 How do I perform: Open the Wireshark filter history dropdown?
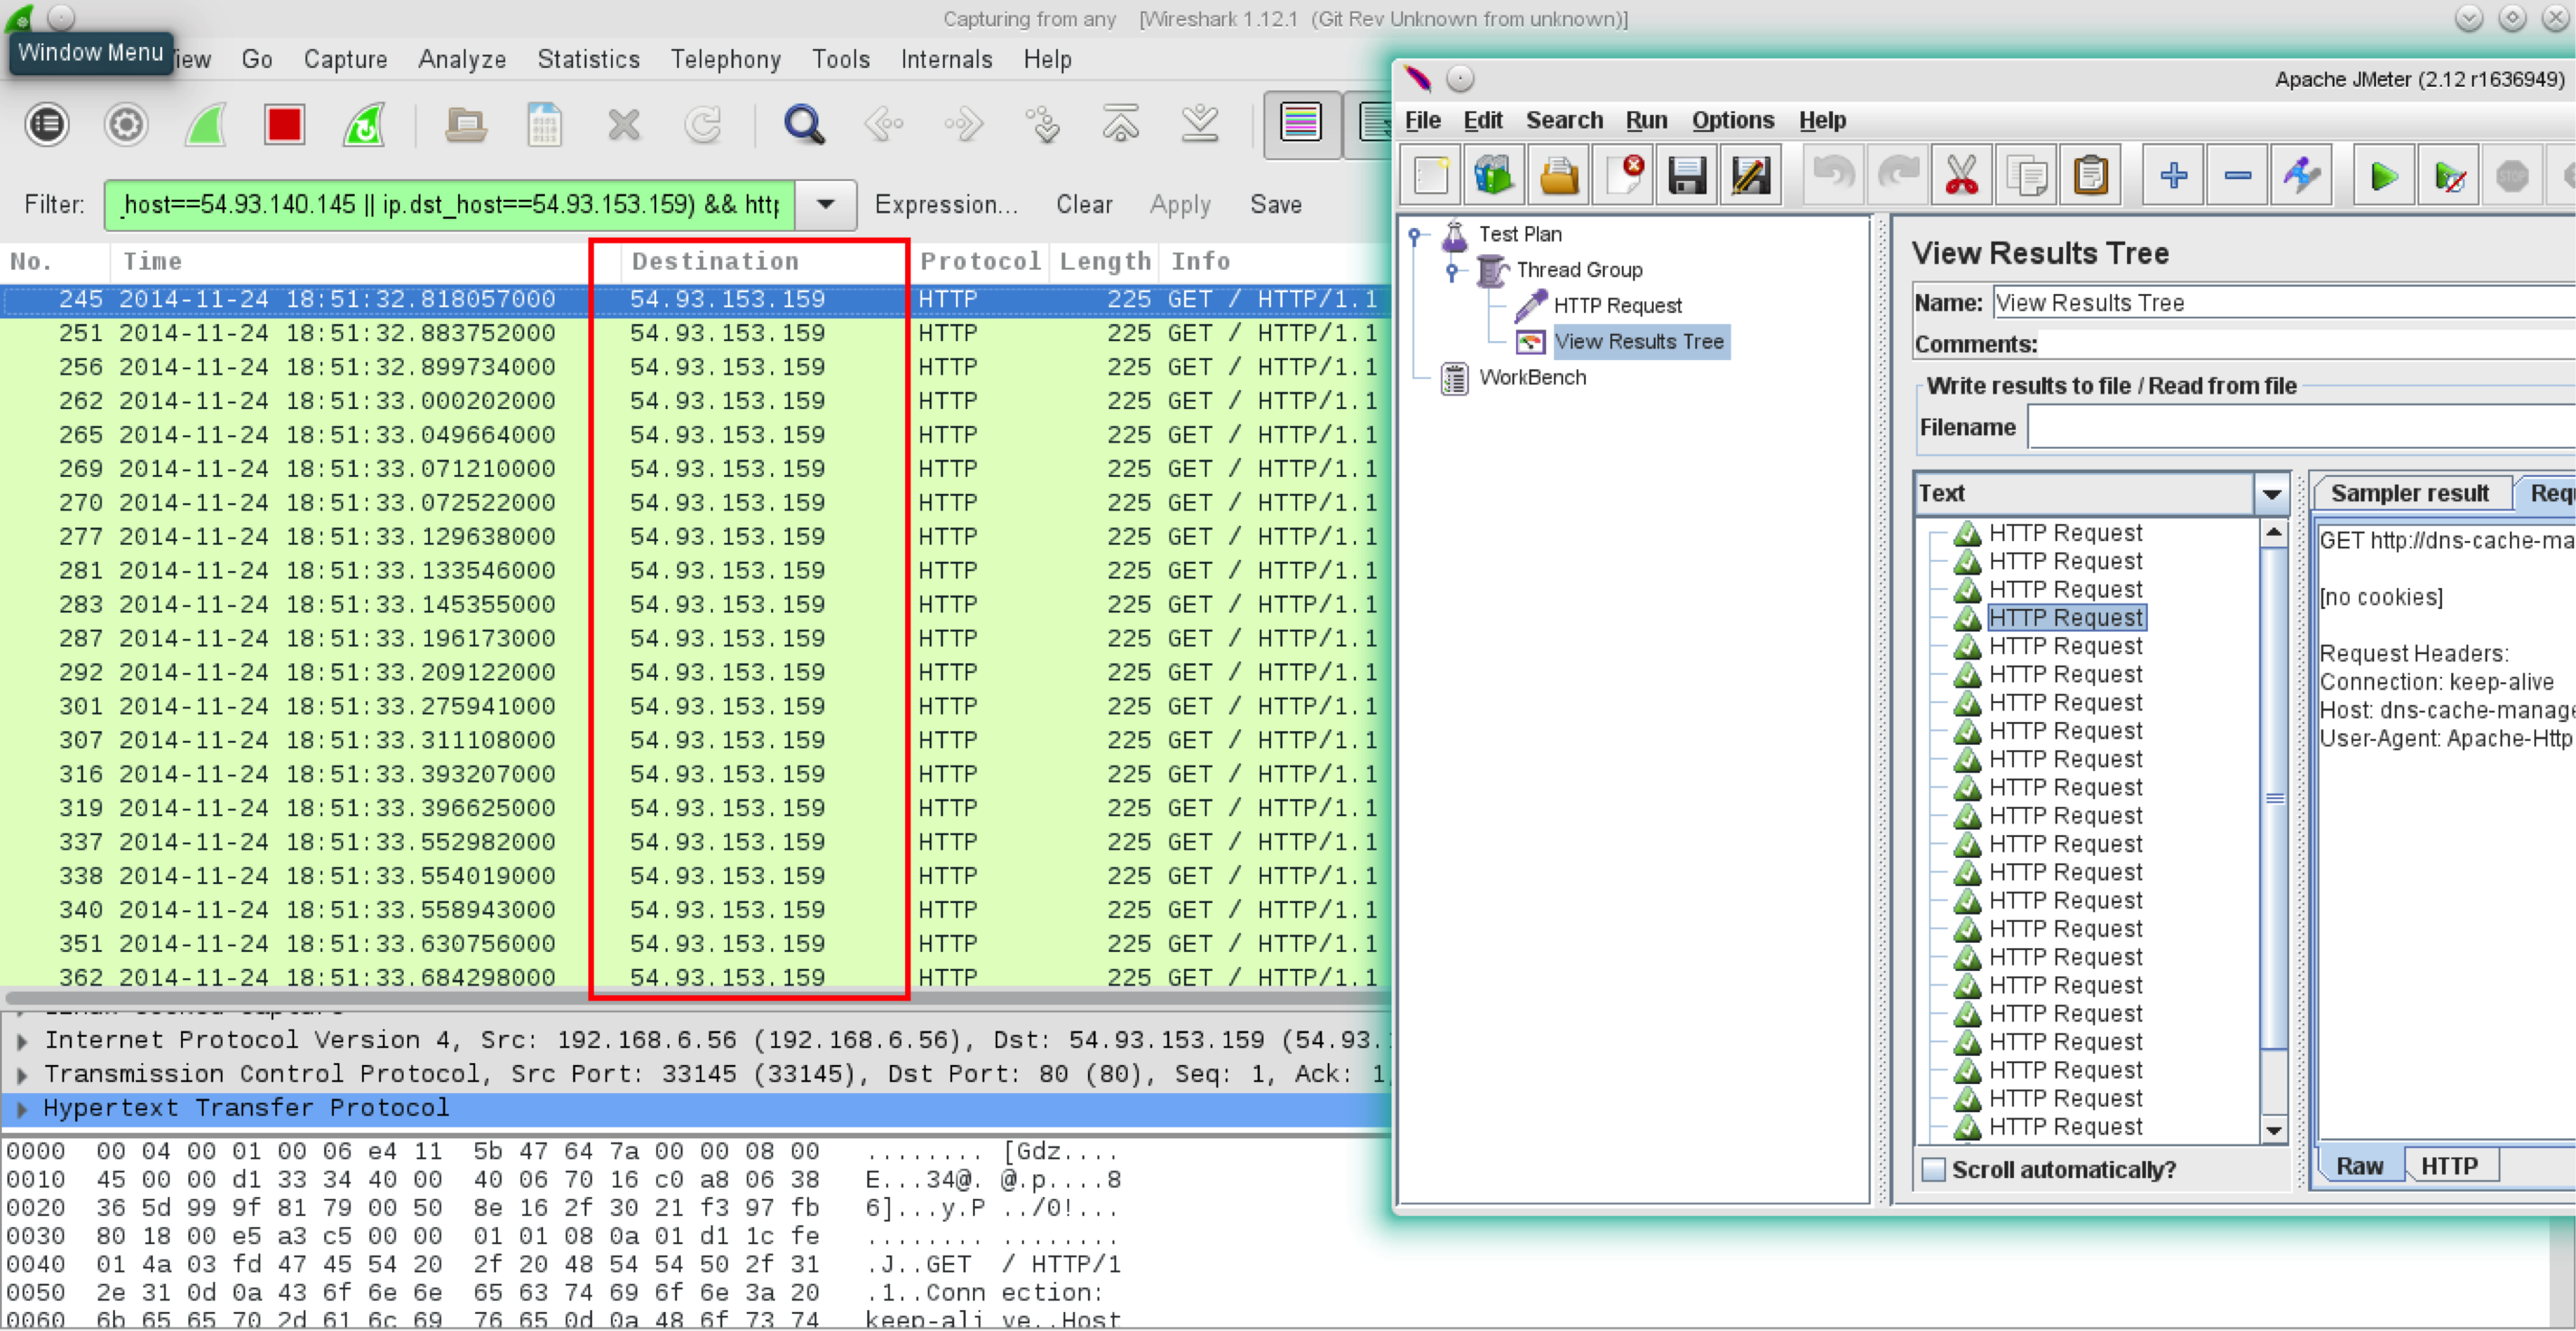tap(826, 204)
